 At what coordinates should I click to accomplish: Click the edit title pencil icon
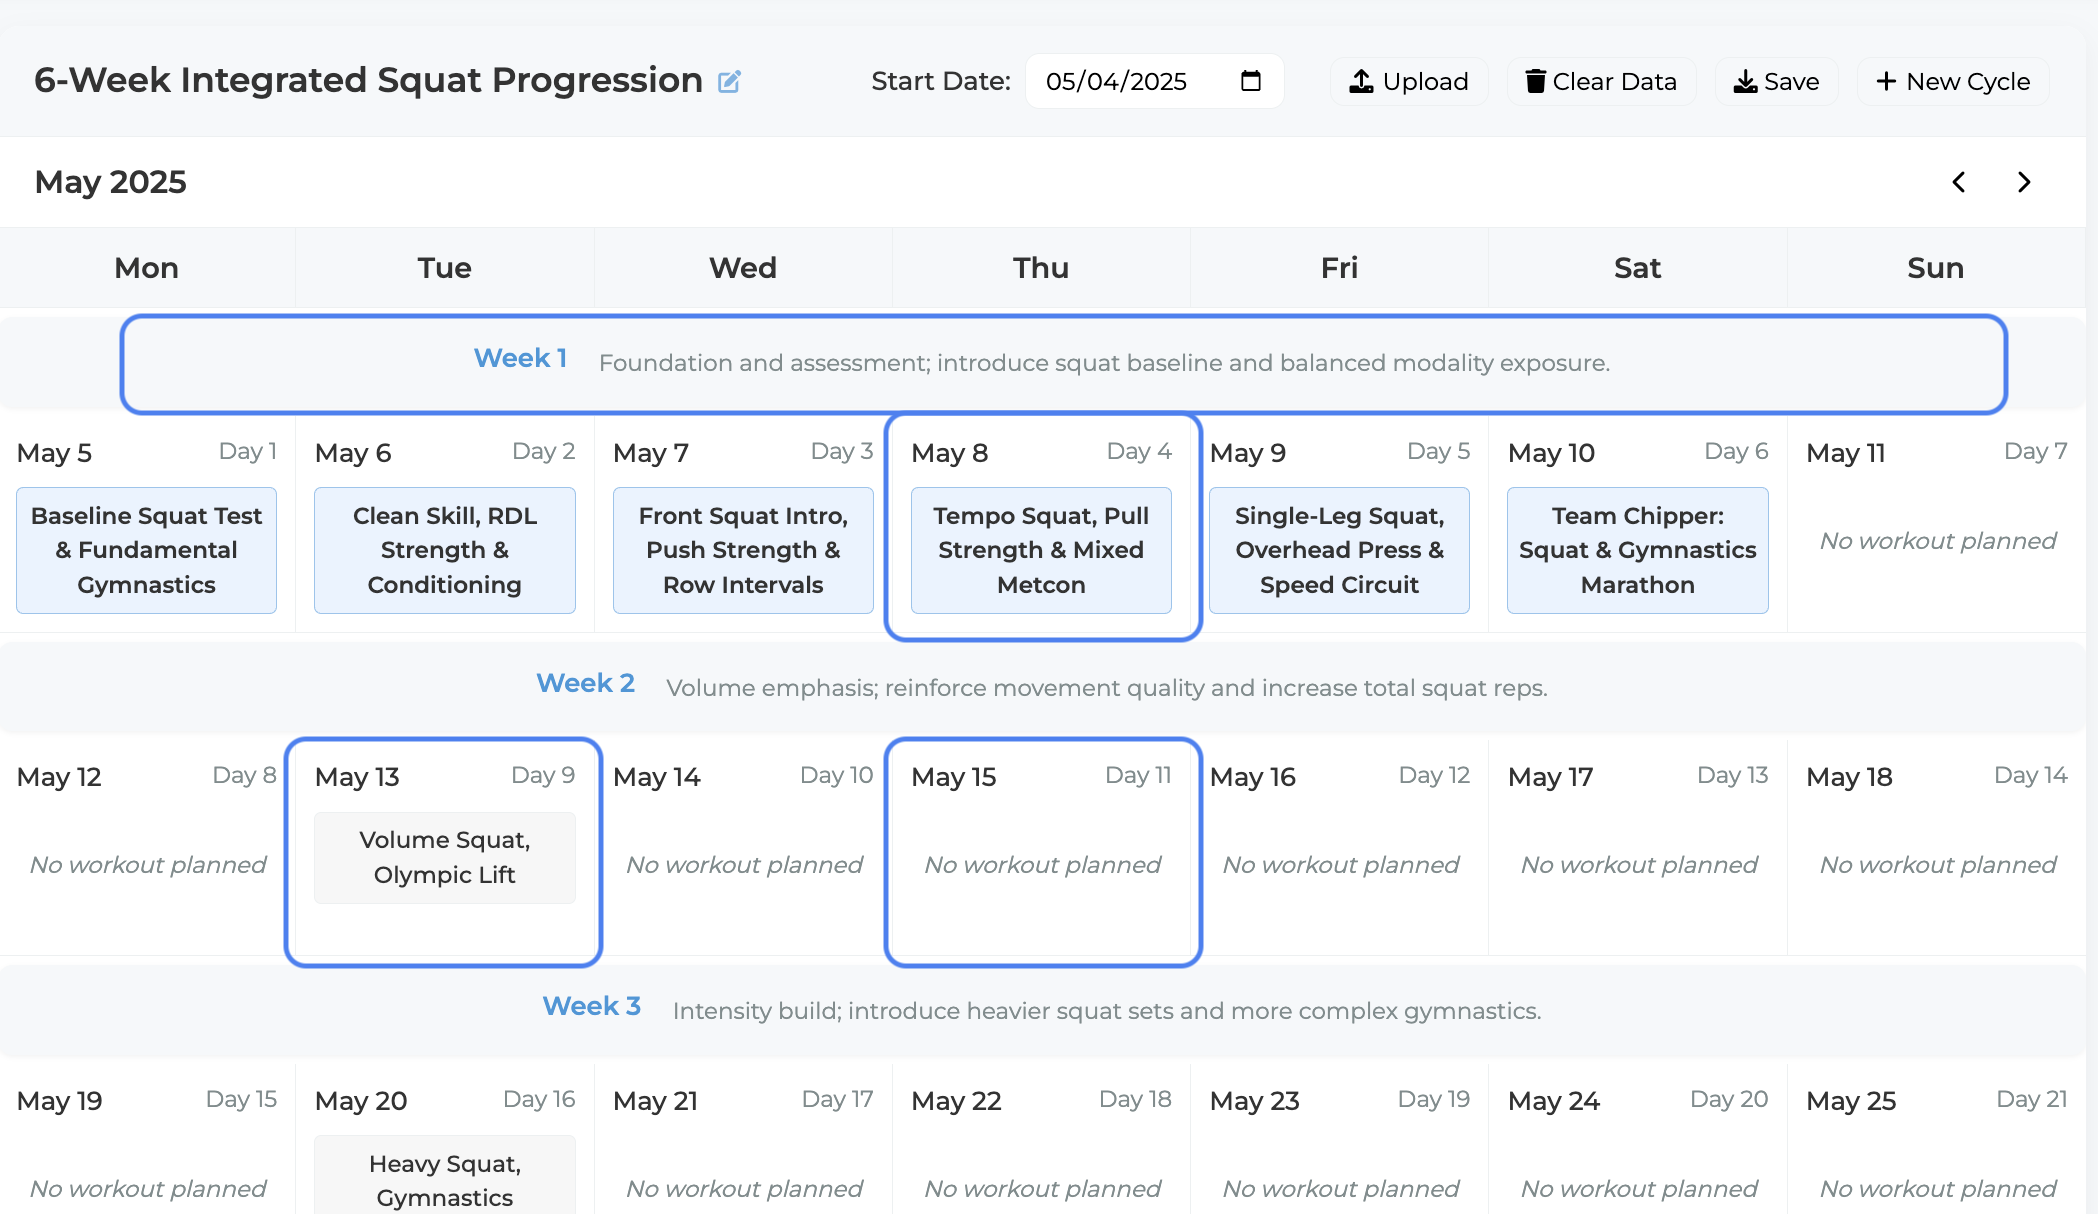click(x=729, y=81)
